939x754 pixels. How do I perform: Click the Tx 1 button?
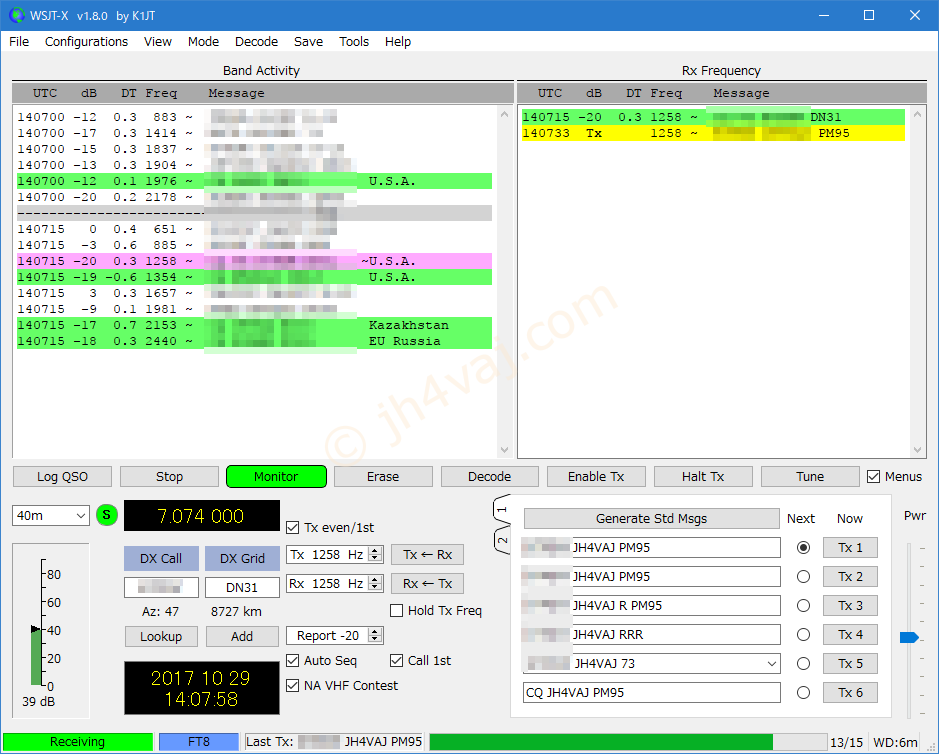point(850,547)
